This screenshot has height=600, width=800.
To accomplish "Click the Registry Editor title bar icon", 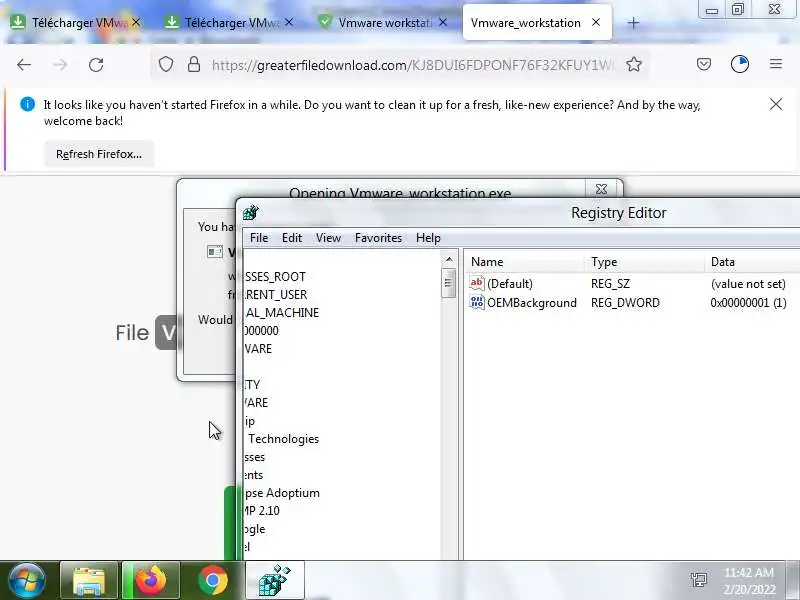I will pos(251,212).
